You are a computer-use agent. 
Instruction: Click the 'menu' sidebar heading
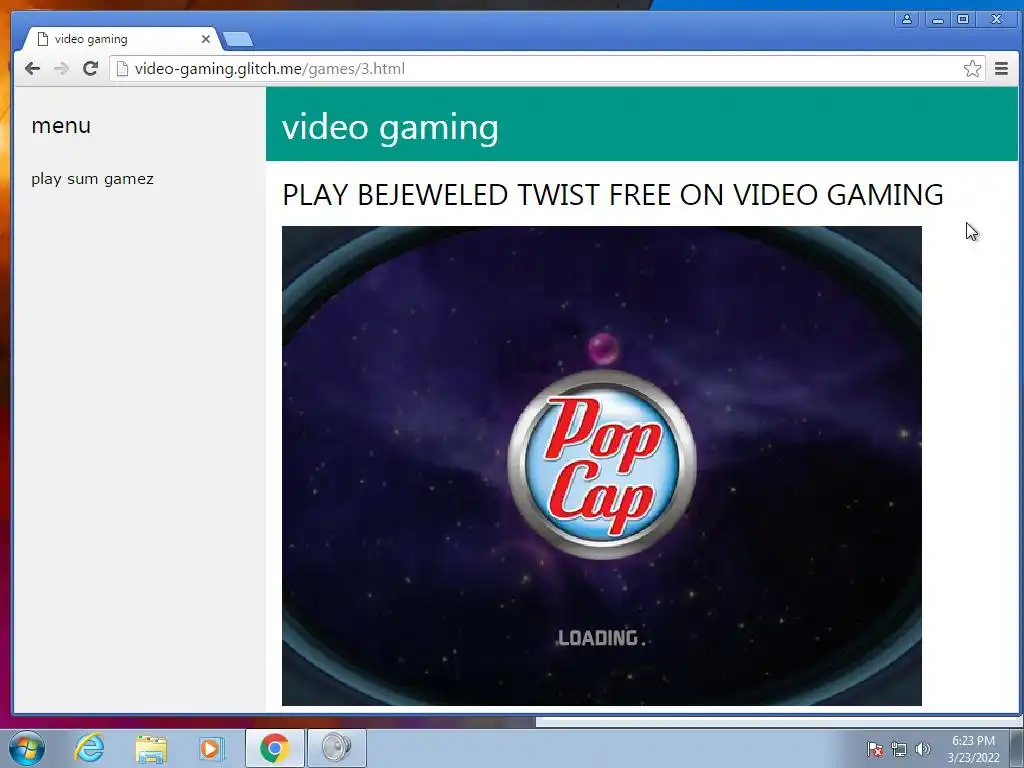coord(61,125)
